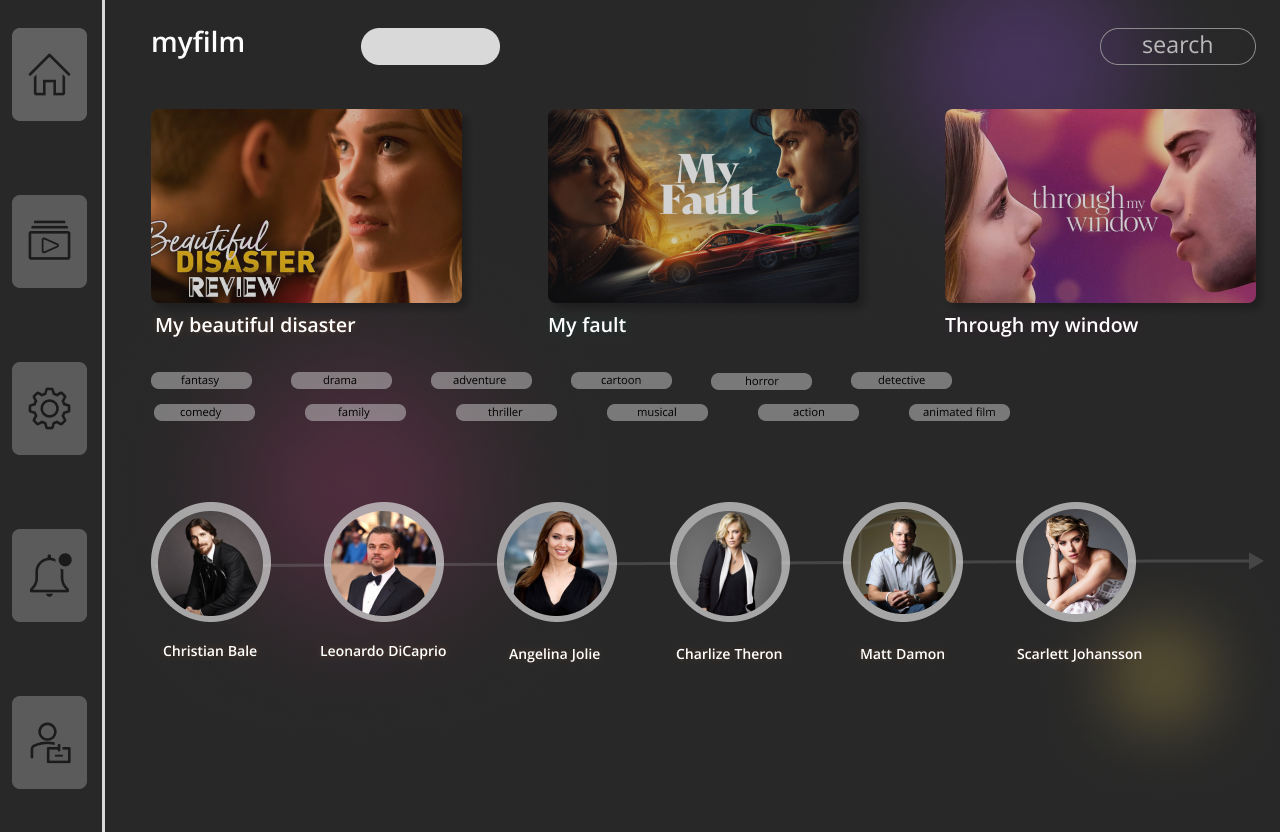Filter by the action genre tag
This screenshot has width=1280, height=832.
point(808,412)
